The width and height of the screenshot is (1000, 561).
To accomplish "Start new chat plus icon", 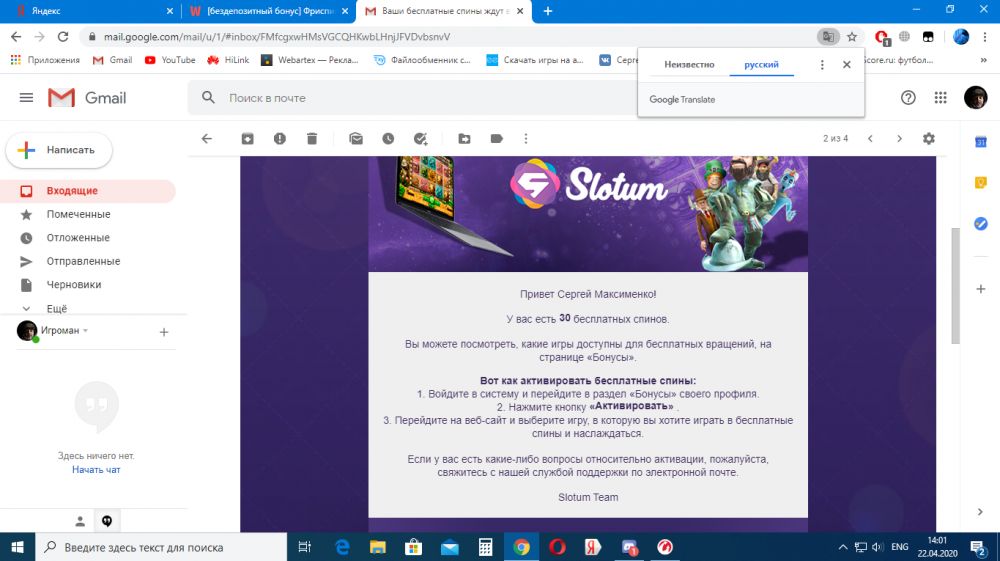I will click(x=164, y=332).
